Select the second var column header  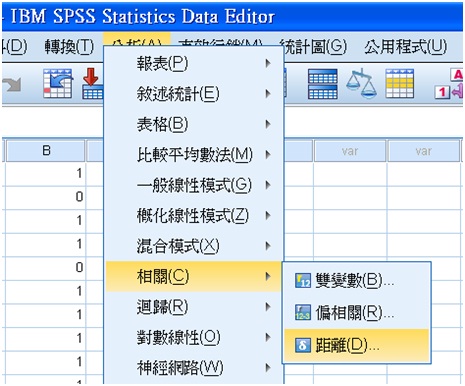[424, 151]
